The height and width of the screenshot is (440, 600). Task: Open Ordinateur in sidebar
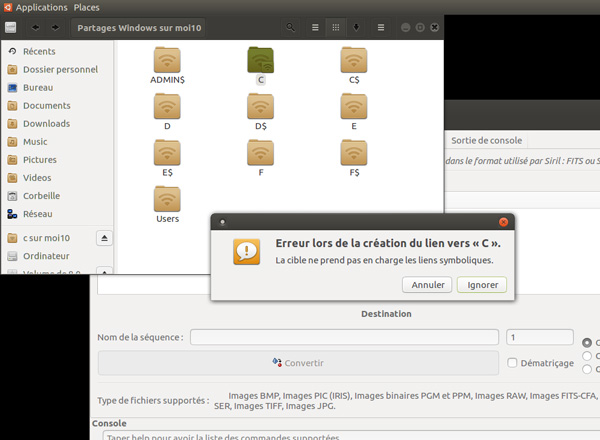click(x=46, y=256)
